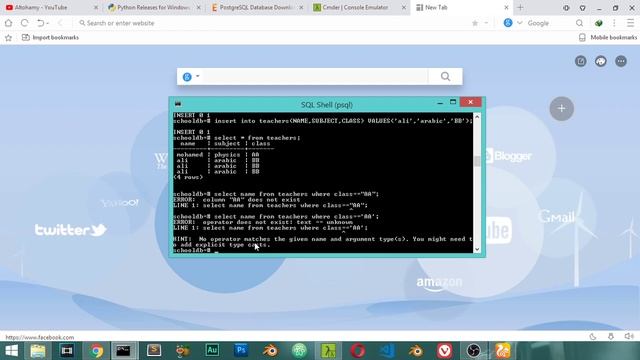
Task: Click the SQL Shell scrollbar down arrow
Action: coord(477,249)
